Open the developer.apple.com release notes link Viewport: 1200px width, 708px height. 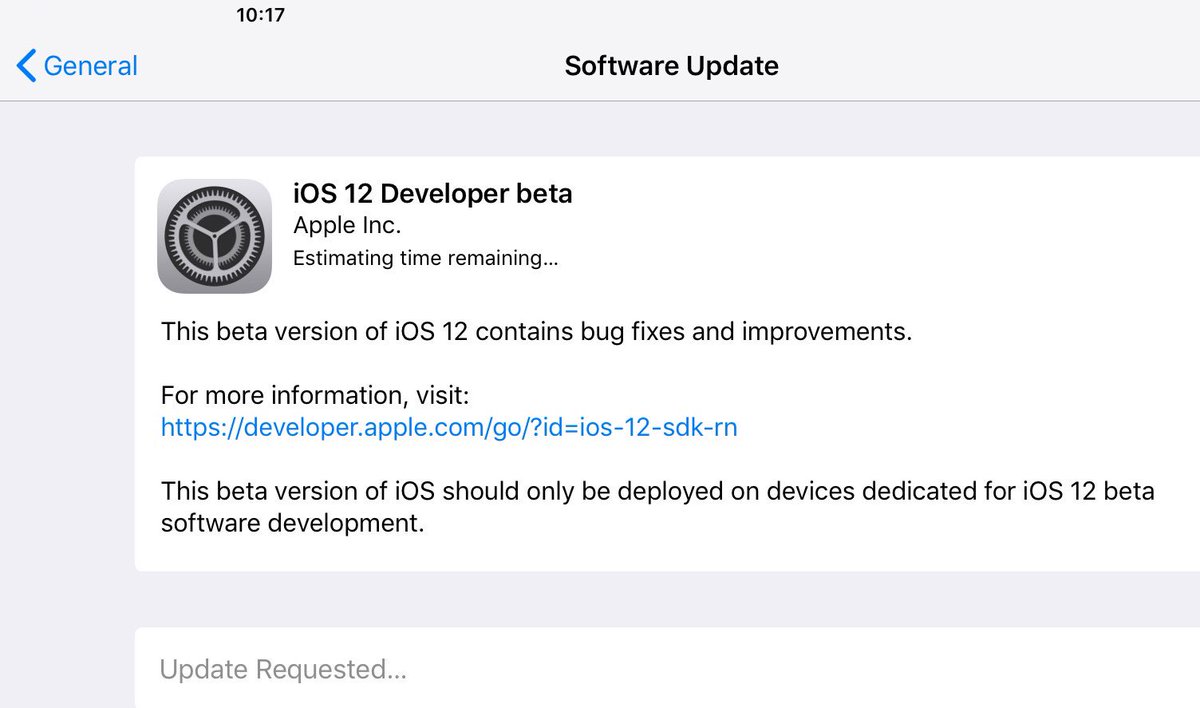pos(449,428)
